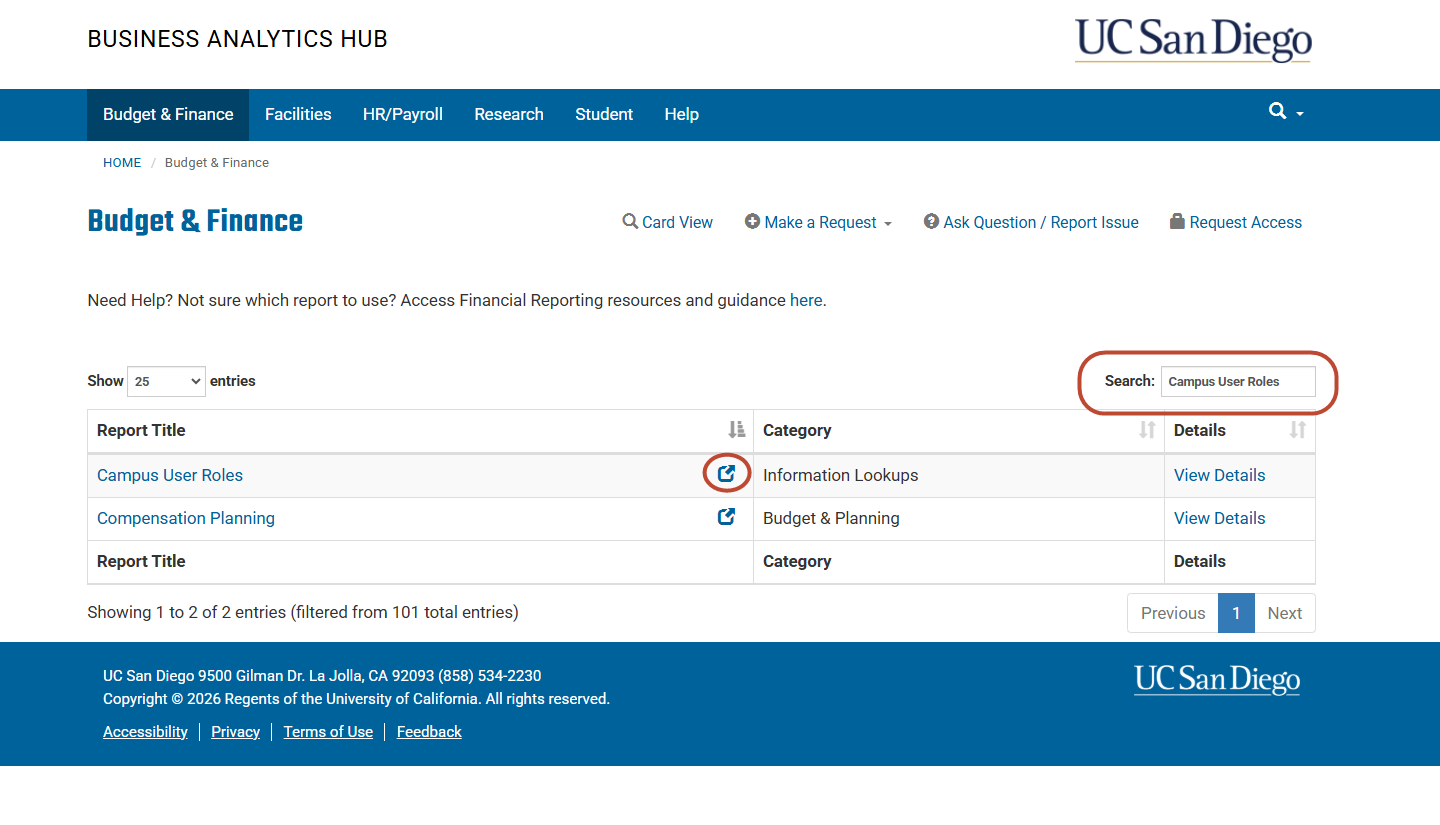Switch to Card View

pos(667,222)
